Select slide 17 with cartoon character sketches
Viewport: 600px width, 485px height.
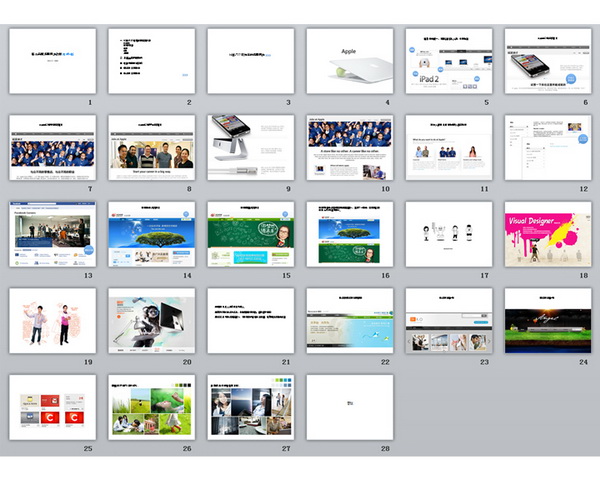point(448,234)
